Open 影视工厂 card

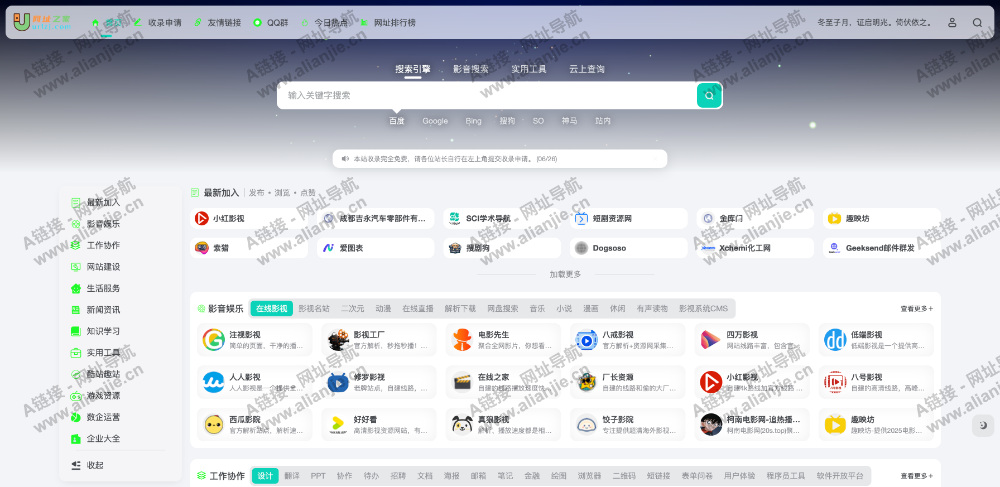[x=379, y=340]
